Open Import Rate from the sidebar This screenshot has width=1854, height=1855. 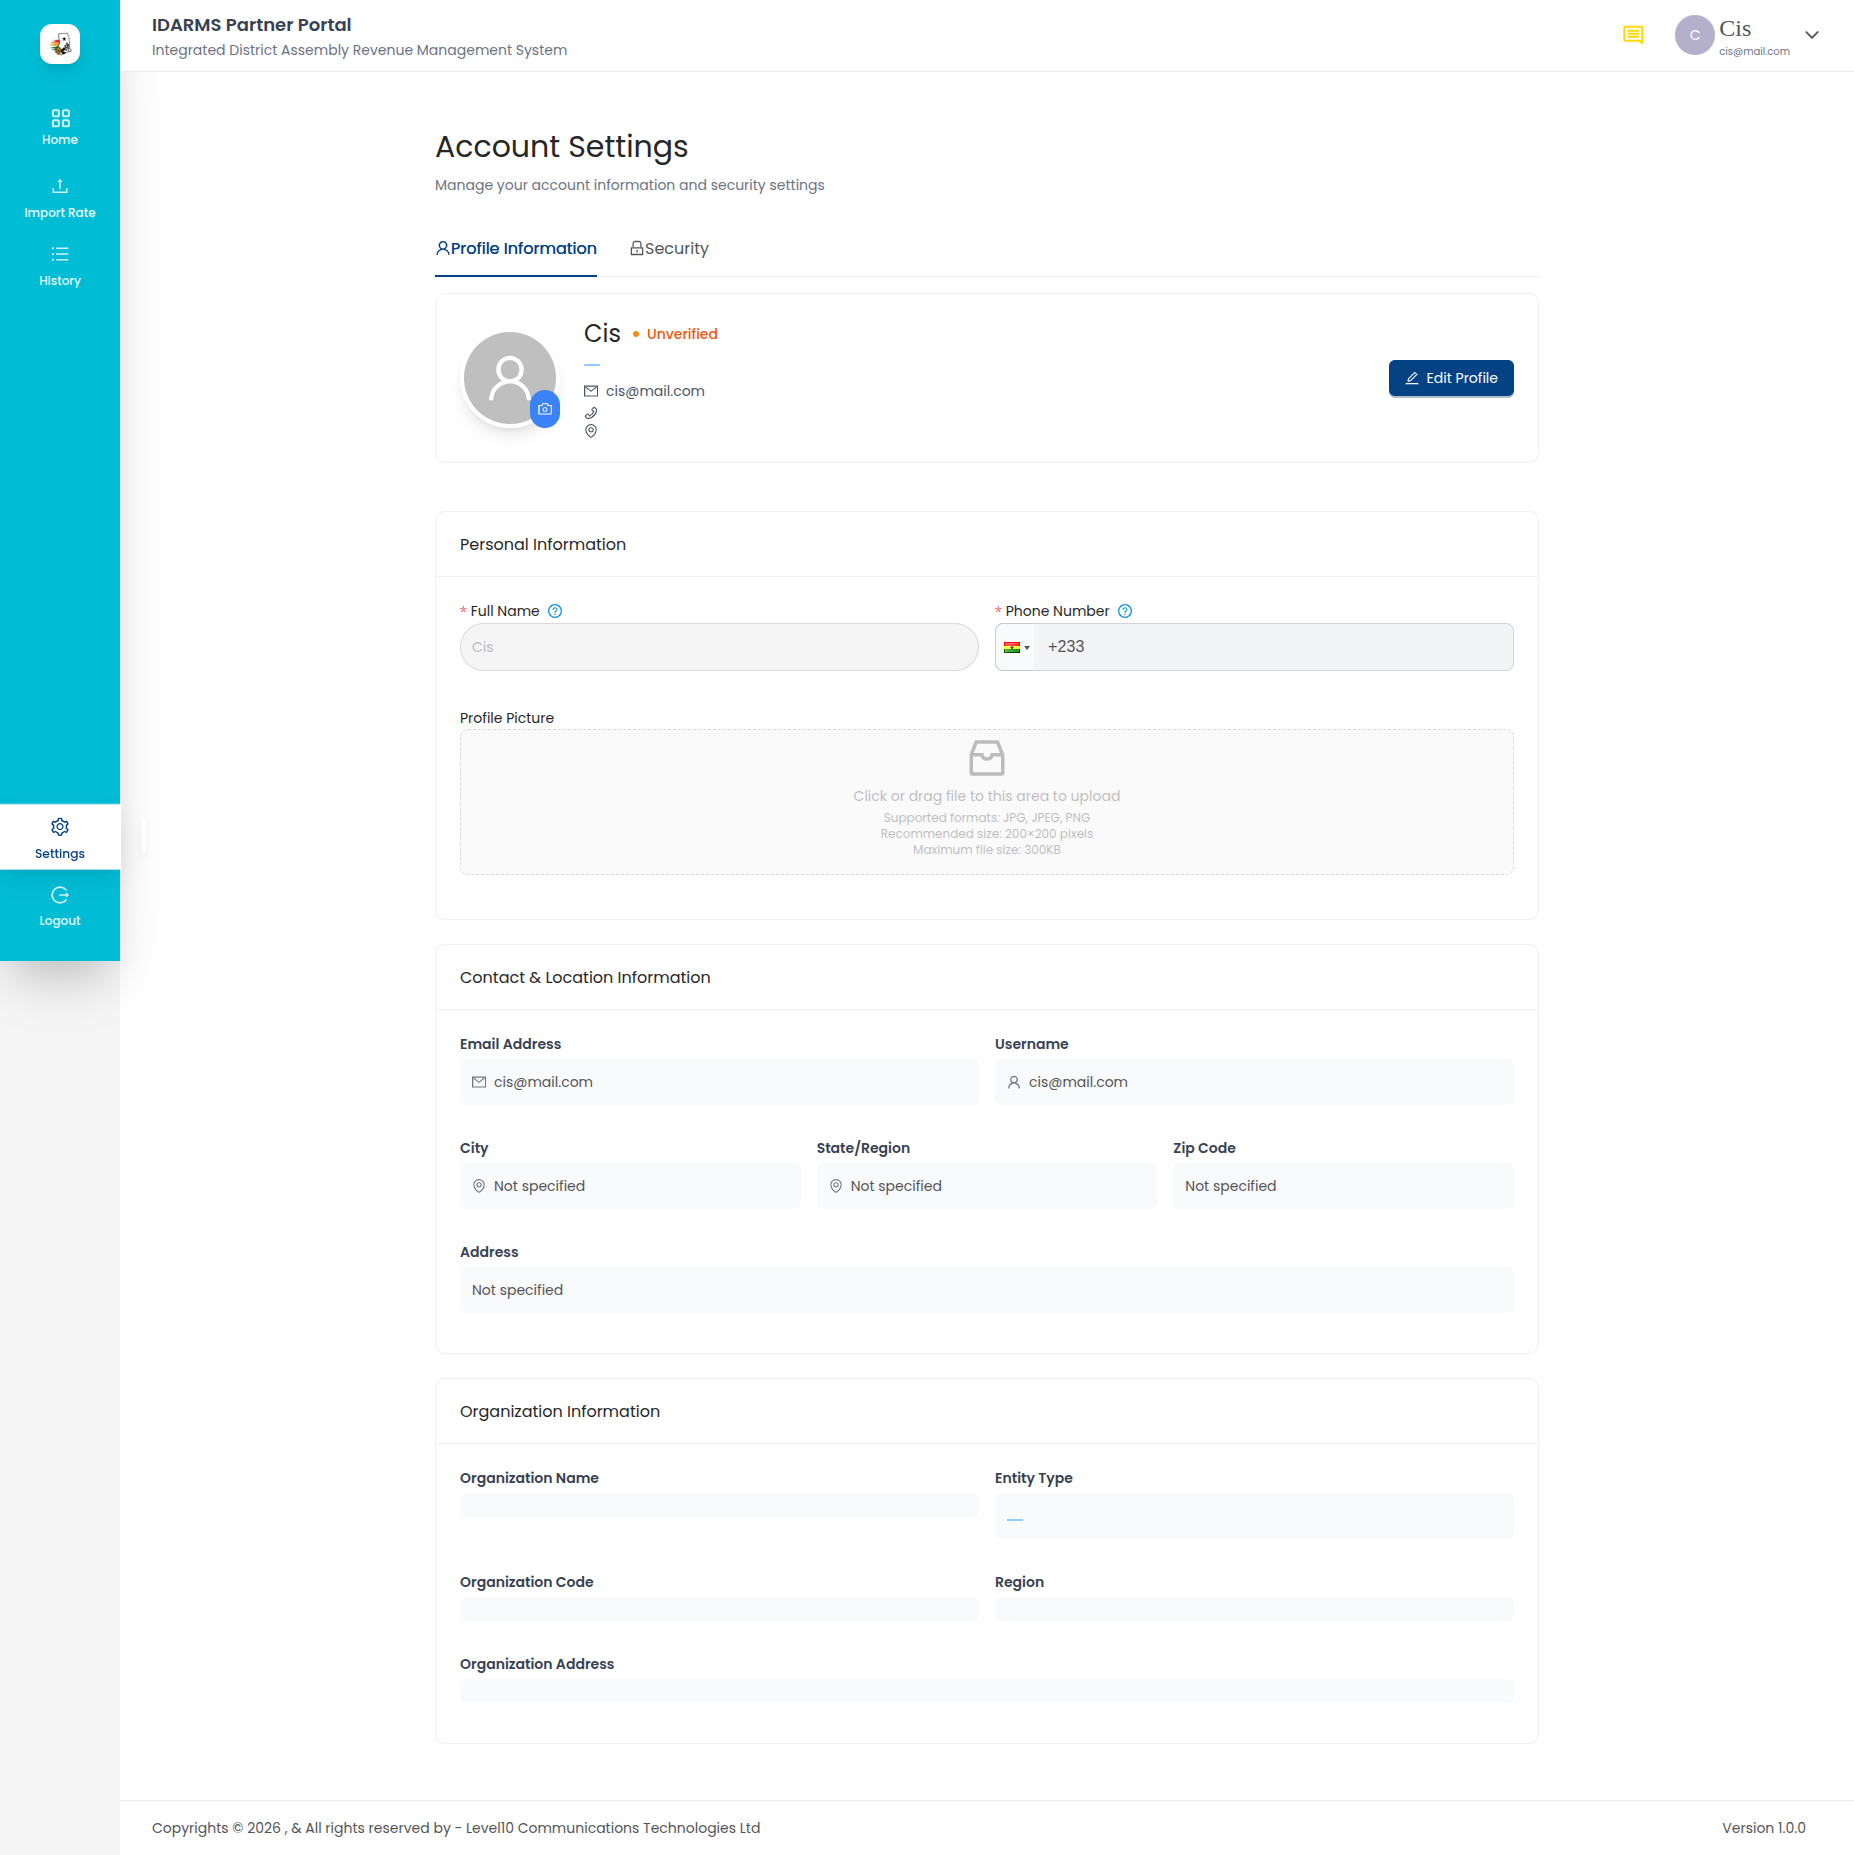click(x=60, y=199)
